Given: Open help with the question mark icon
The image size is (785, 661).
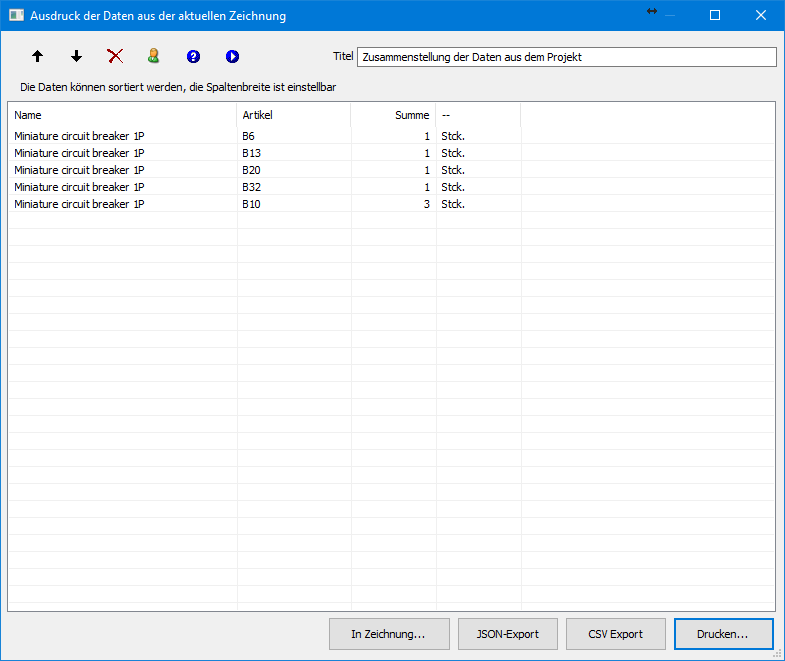Looking at the screenshot, I should [x=193, y=57].
